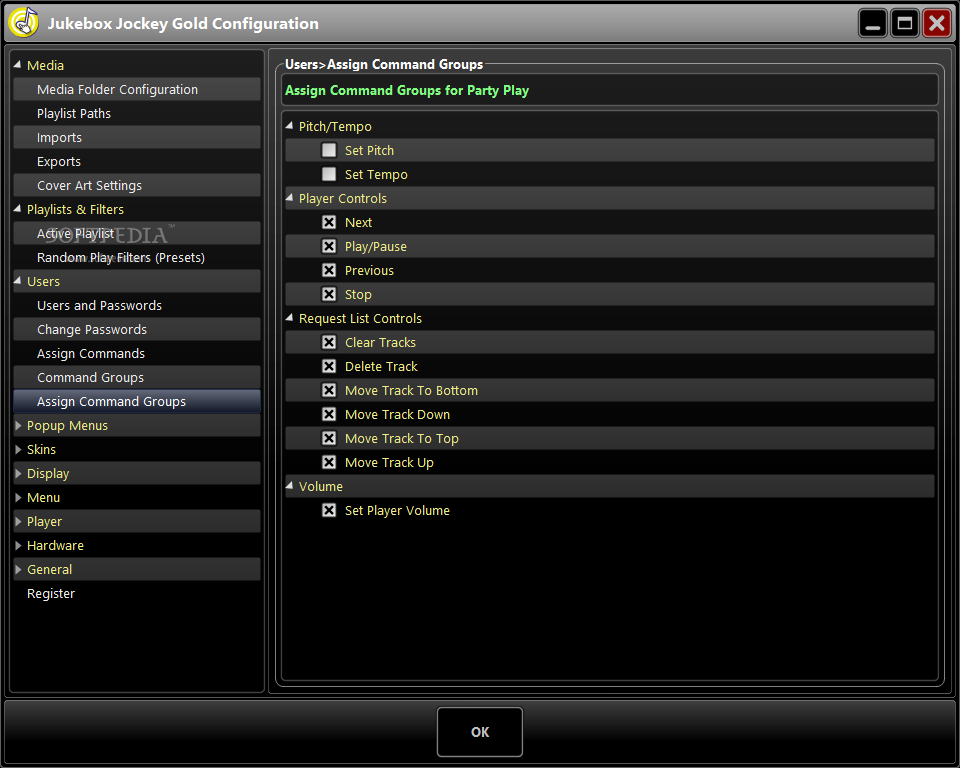Expand the Skins section

(18, 450)
